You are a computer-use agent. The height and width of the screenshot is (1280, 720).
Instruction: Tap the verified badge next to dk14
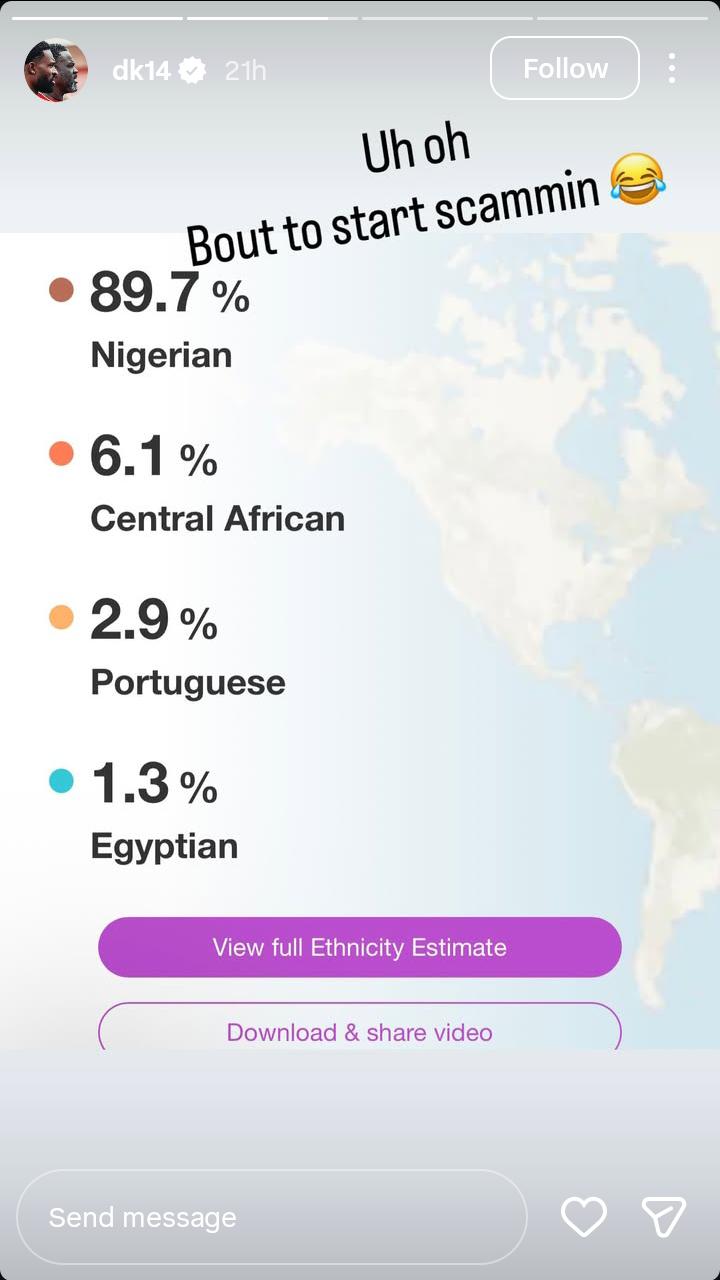pos(192,71)
